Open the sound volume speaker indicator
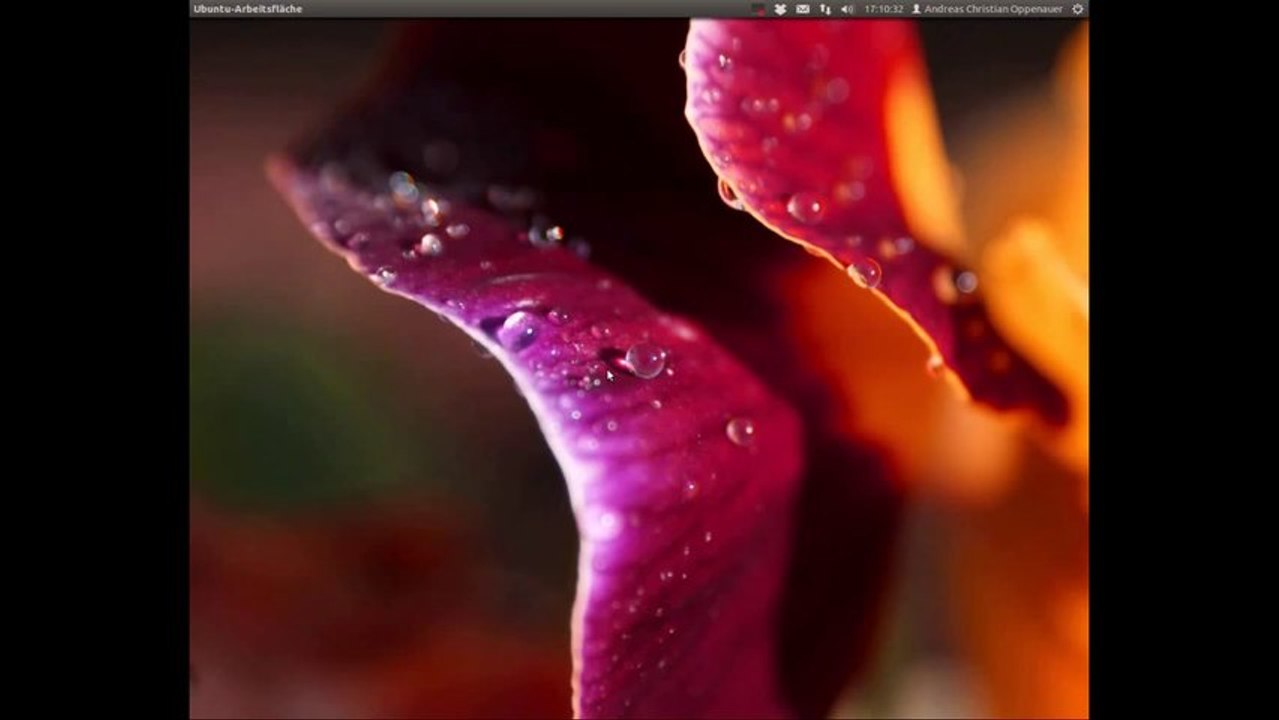 click(x=847, y=9)
